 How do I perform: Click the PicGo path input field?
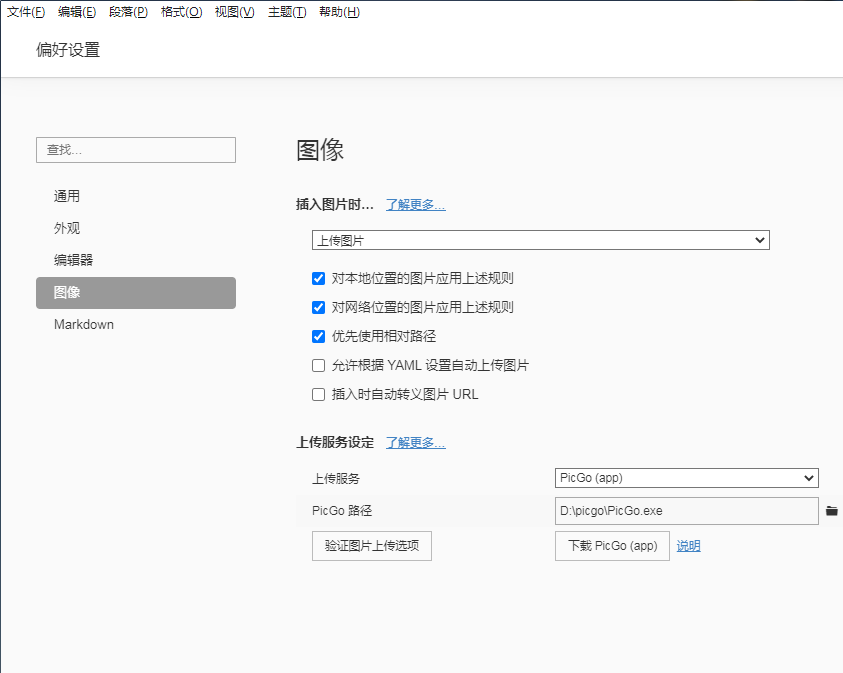[x=687, y=511]
